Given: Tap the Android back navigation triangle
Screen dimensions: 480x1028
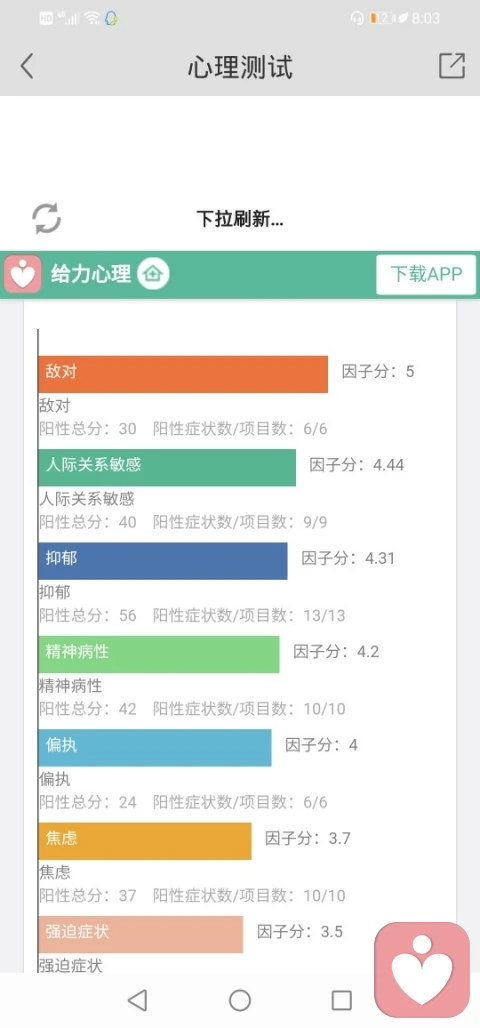Looking at the screenshot, I should click(x=137, y=1000).
